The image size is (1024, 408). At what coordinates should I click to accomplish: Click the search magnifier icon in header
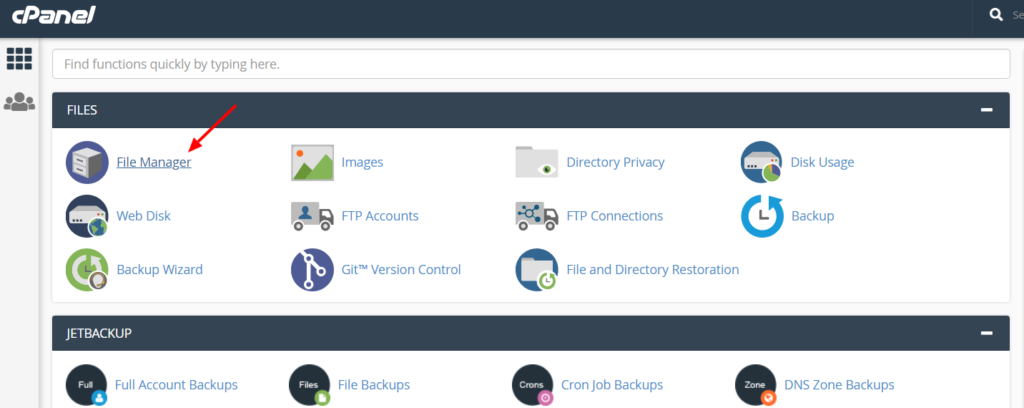(996, 15)
